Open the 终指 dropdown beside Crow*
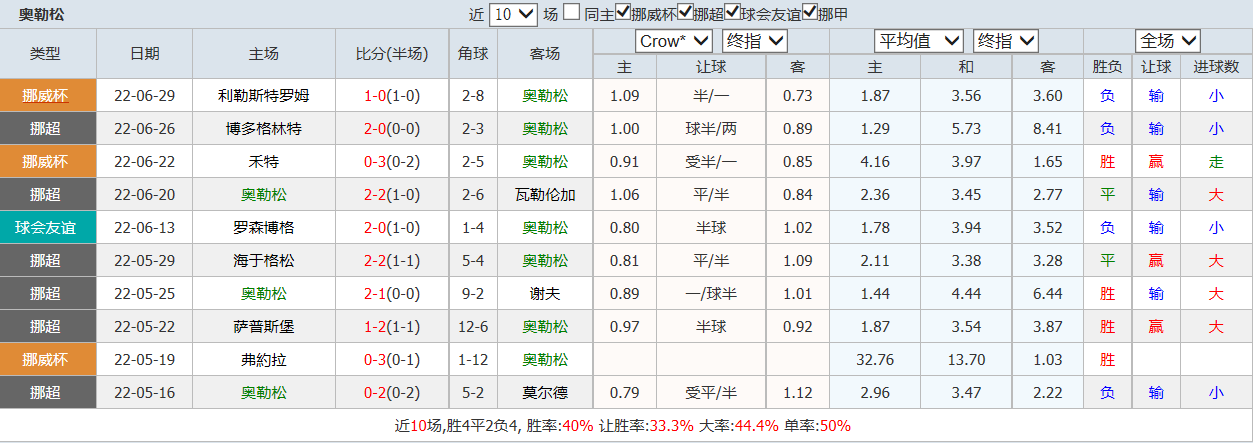Viewport: 1254px width, 443px height. coord(755,41)
